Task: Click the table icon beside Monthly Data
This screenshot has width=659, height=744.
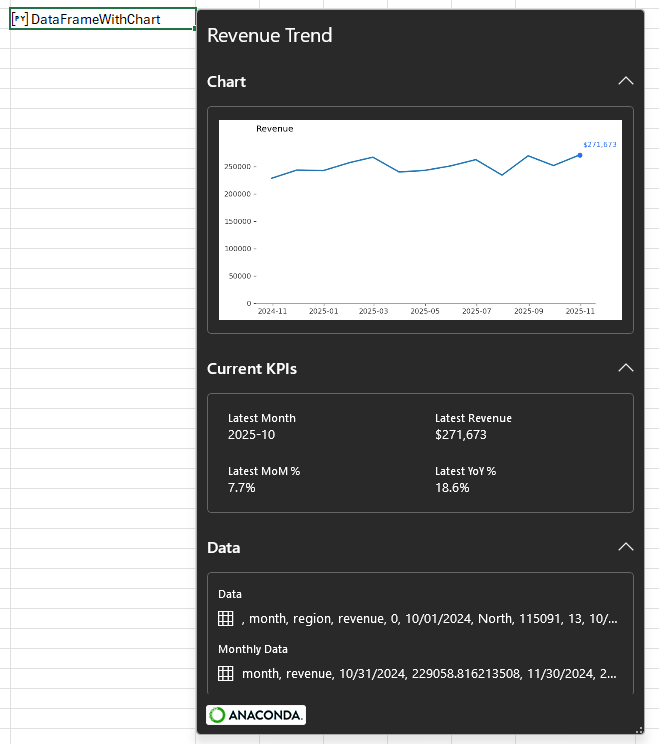Action: [226, 674]
